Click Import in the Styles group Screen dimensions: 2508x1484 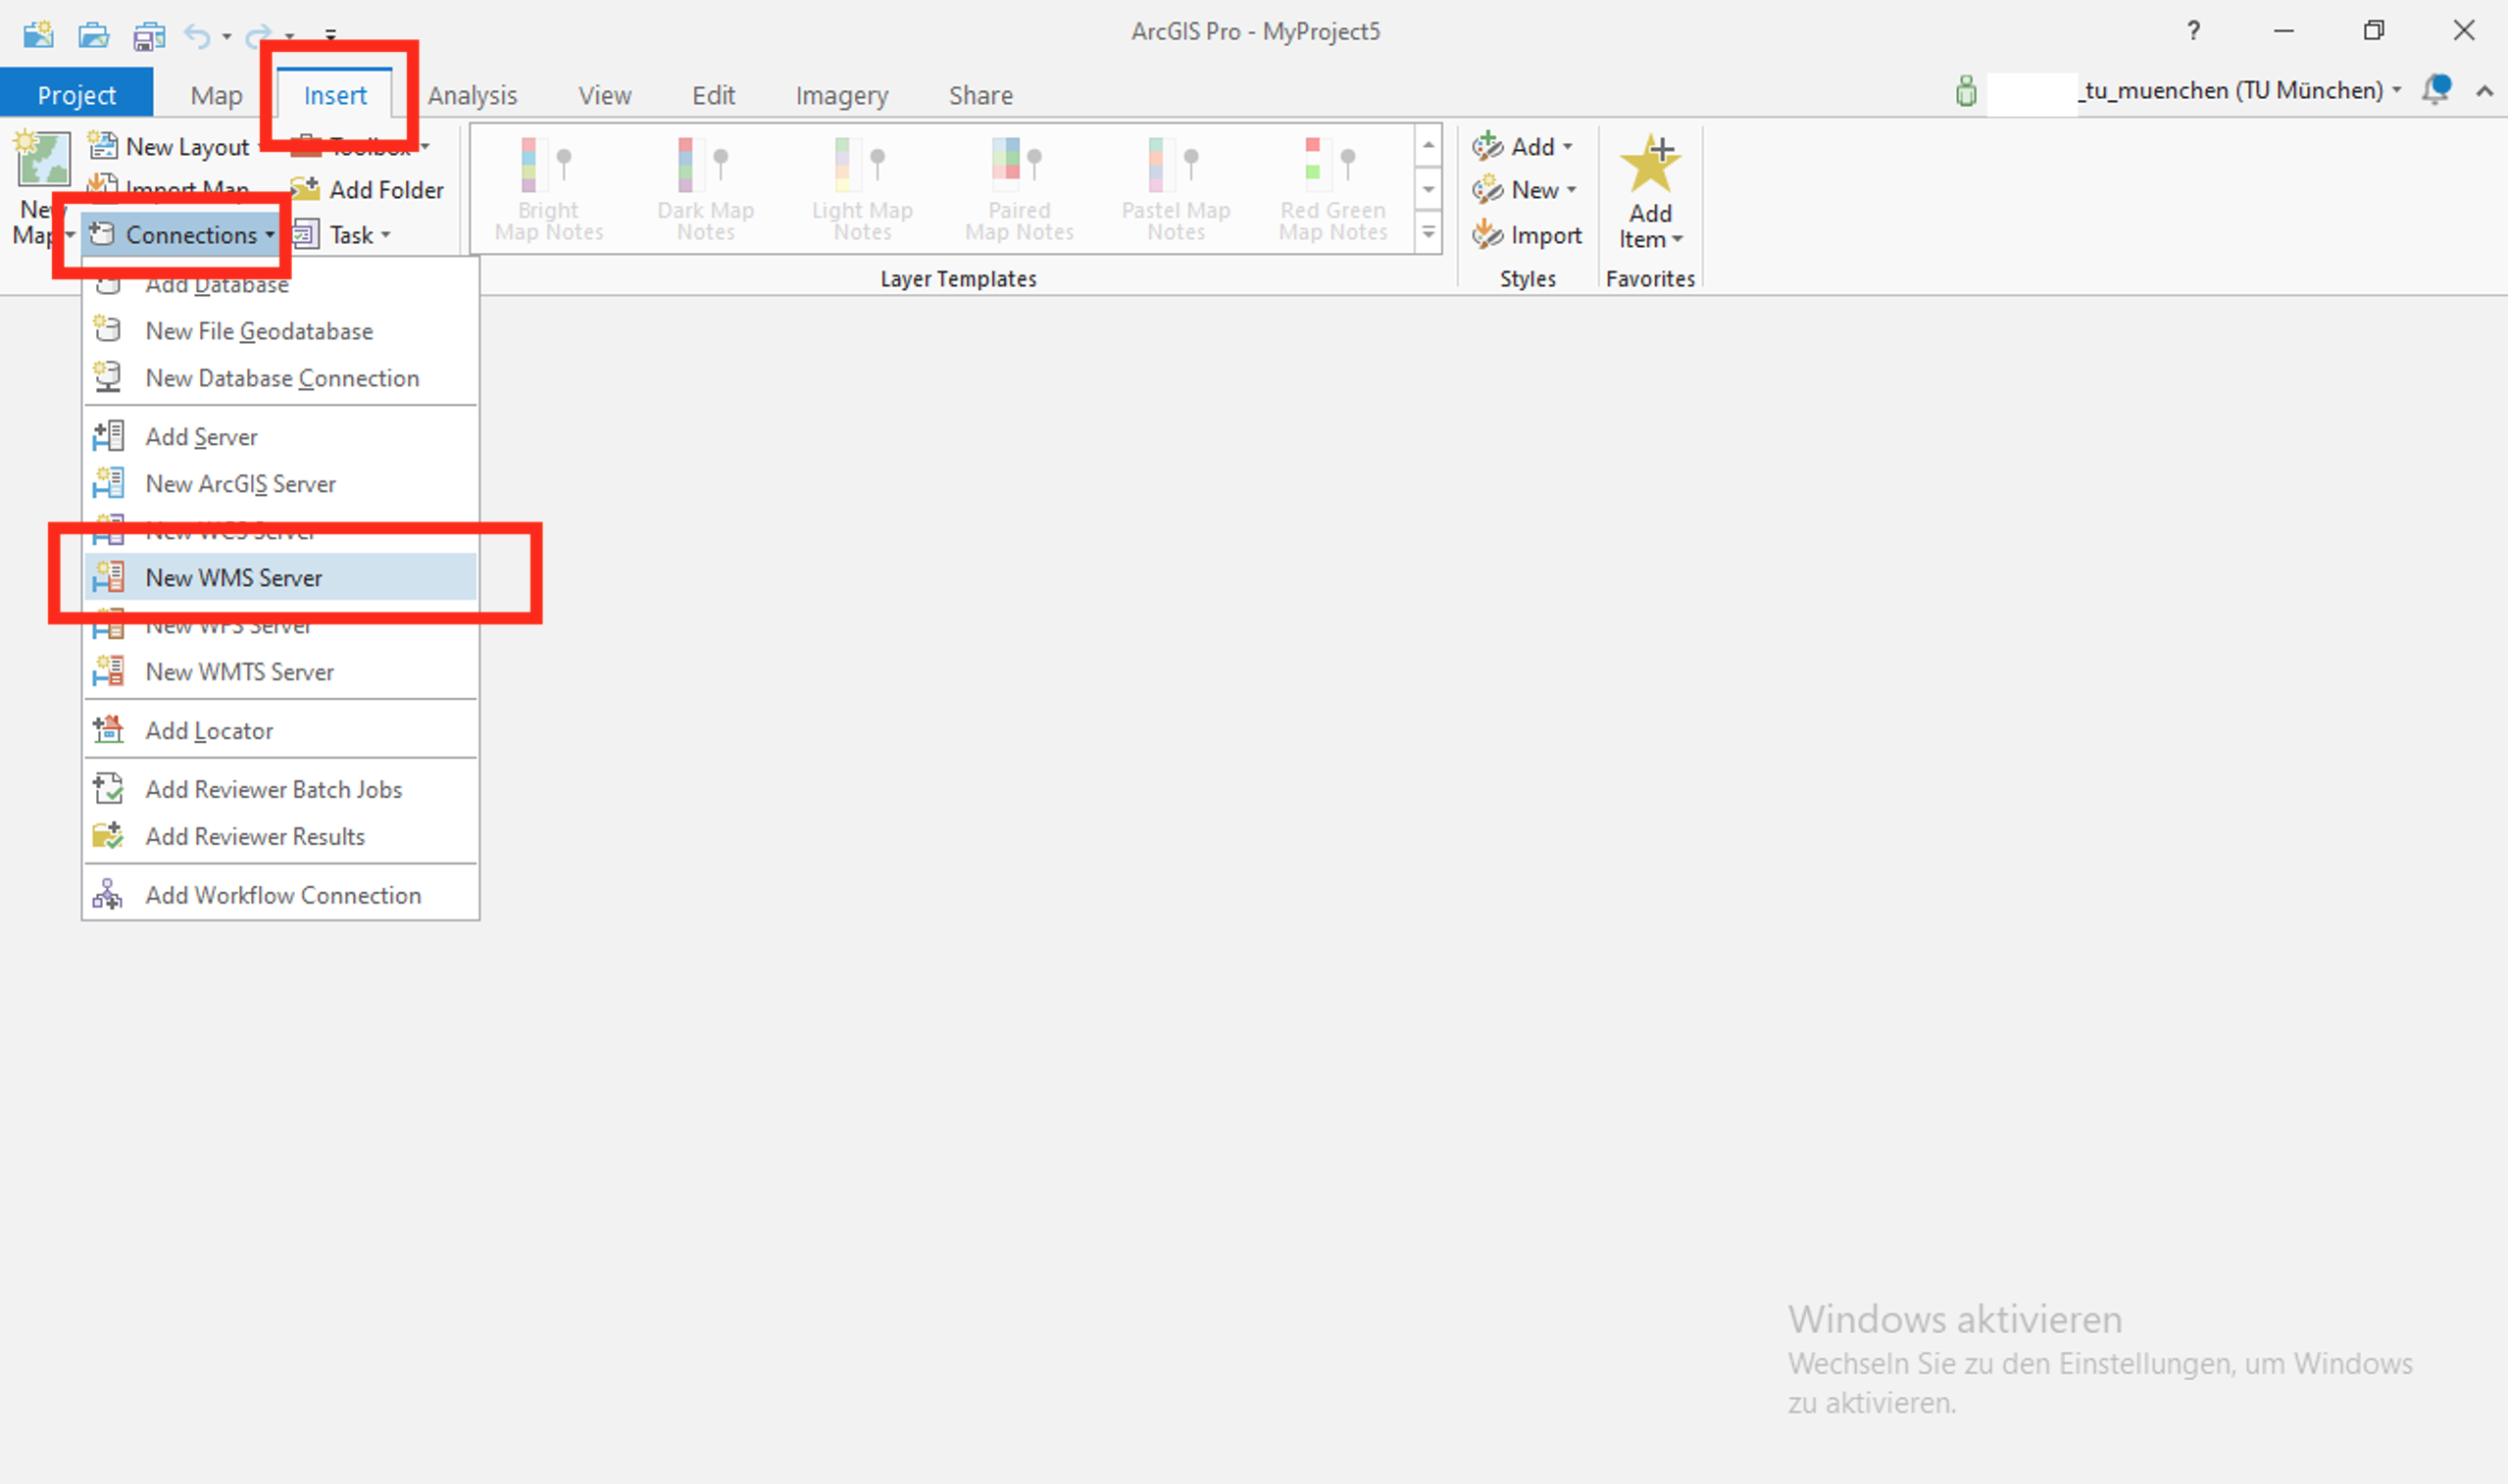point(1527,236)
